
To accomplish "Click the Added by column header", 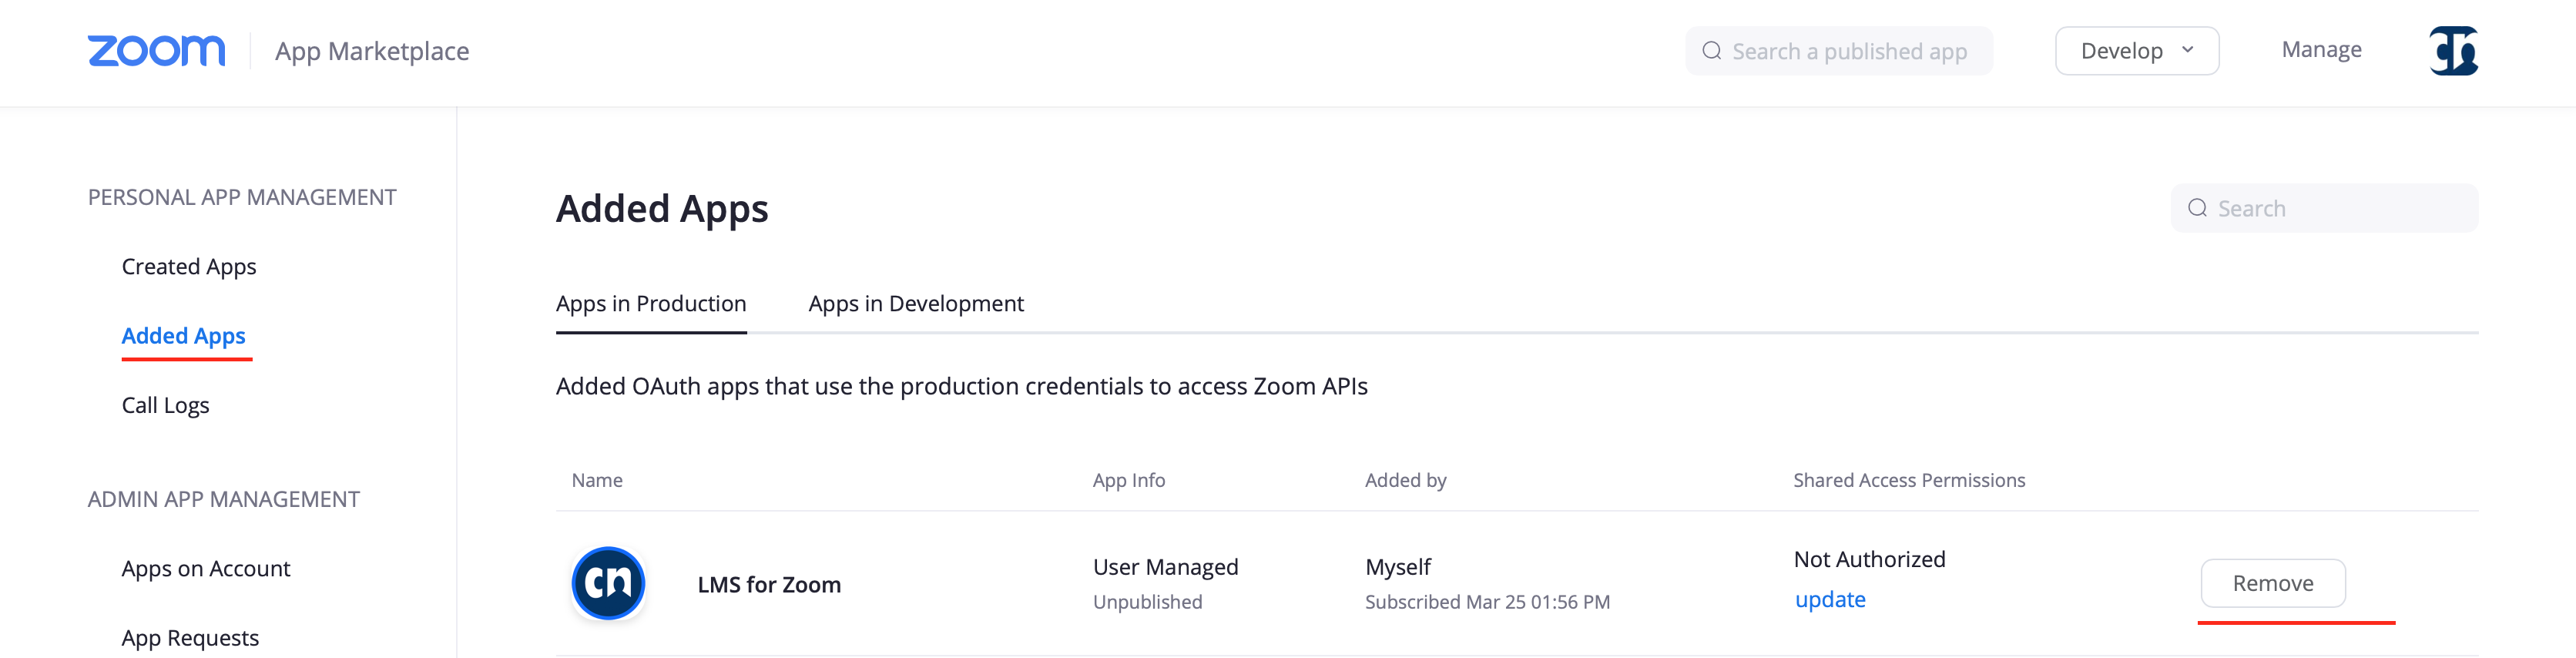I will 1405,481.
